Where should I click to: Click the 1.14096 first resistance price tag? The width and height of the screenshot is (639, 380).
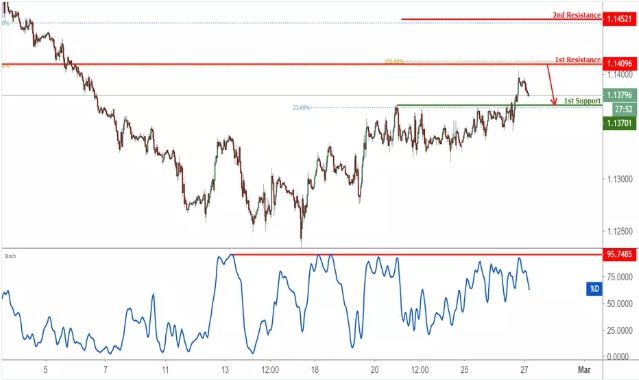(x=619, y=63)
